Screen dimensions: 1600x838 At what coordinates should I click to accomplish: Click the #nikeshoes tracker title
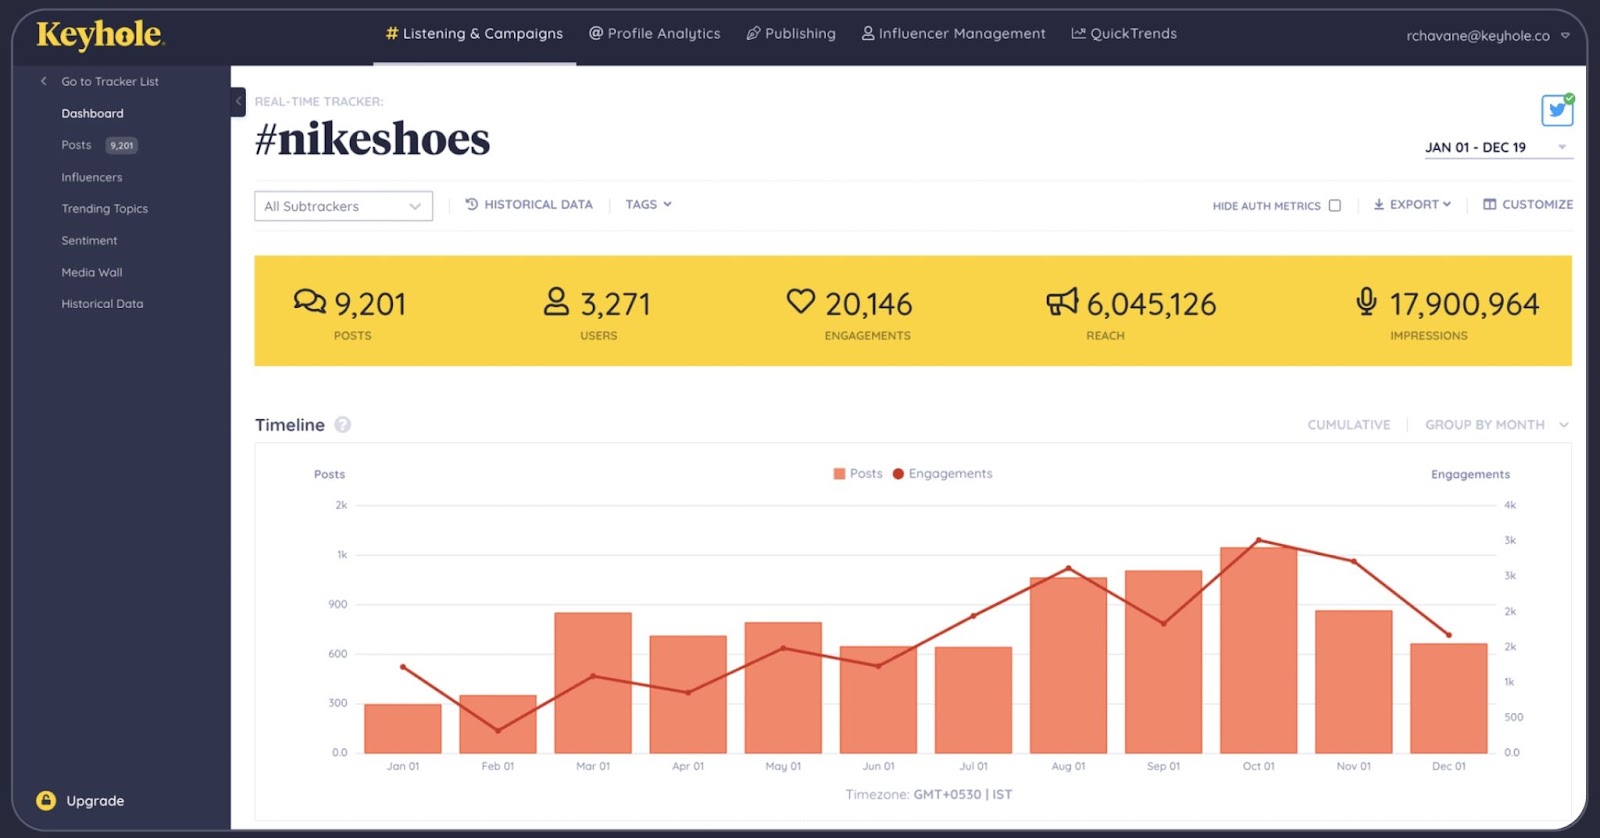372,139
